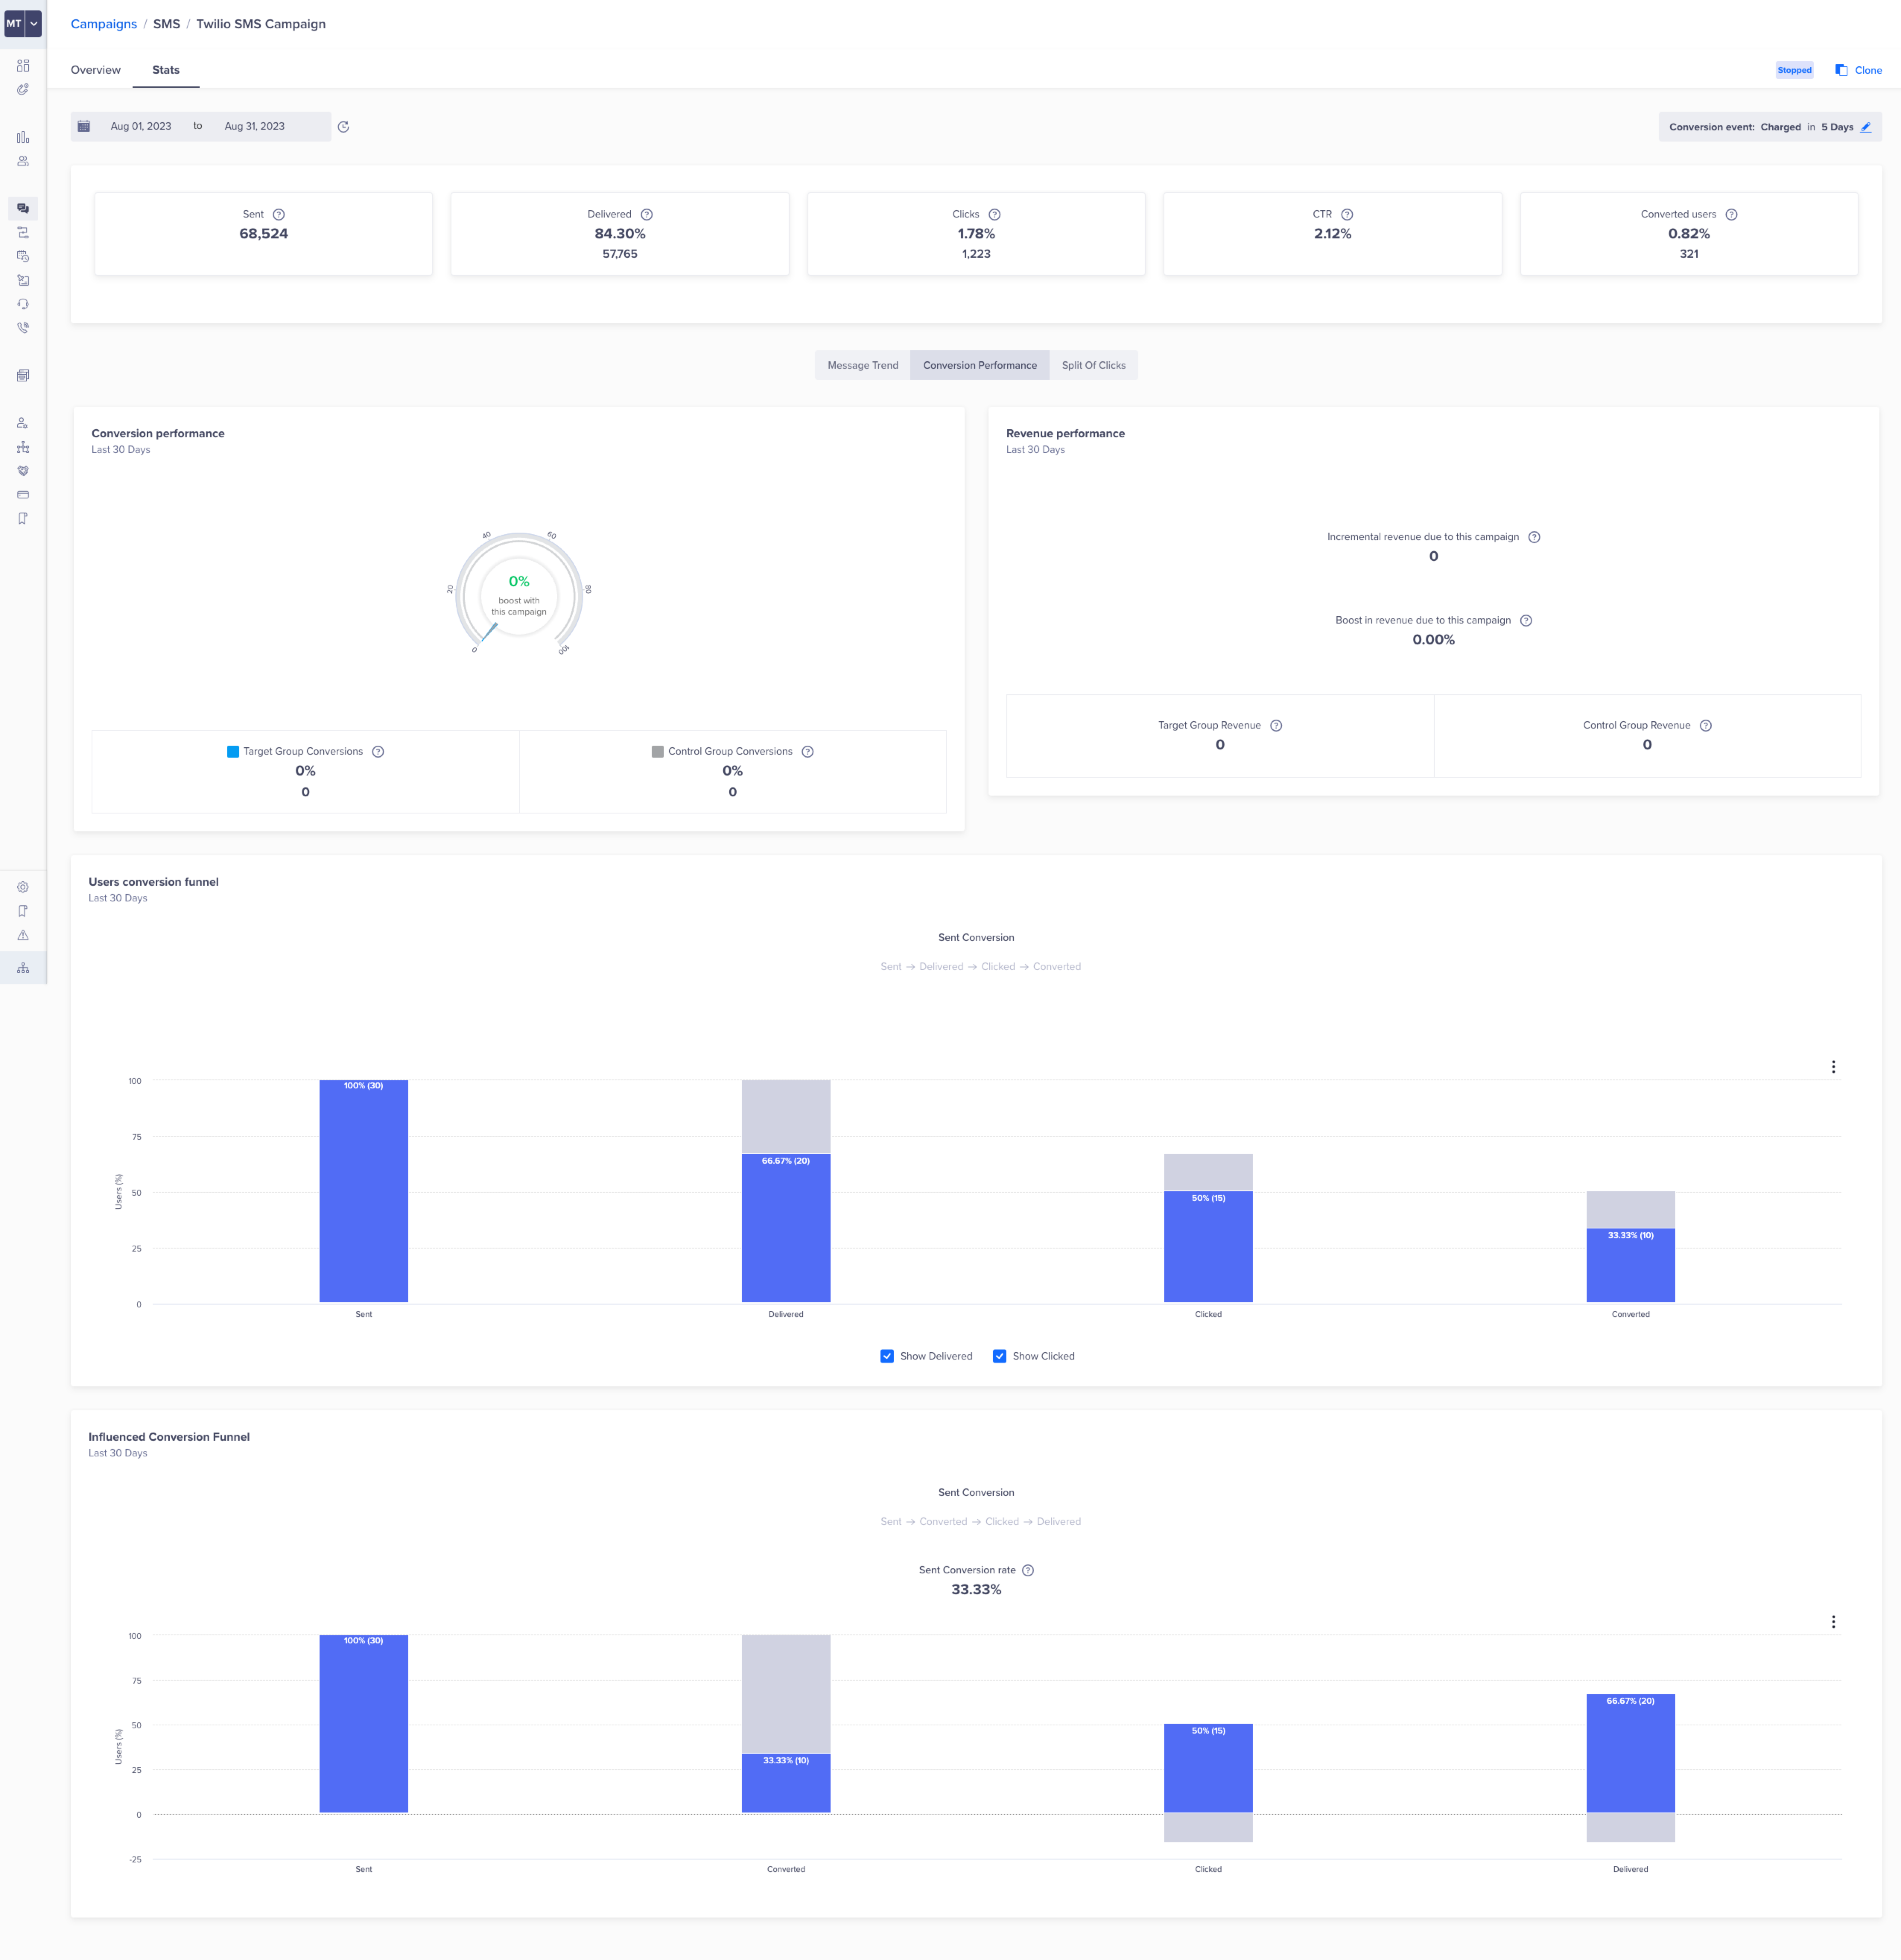
Task: Click bookmark icon below the gear icon
Action: pos(23,911)
